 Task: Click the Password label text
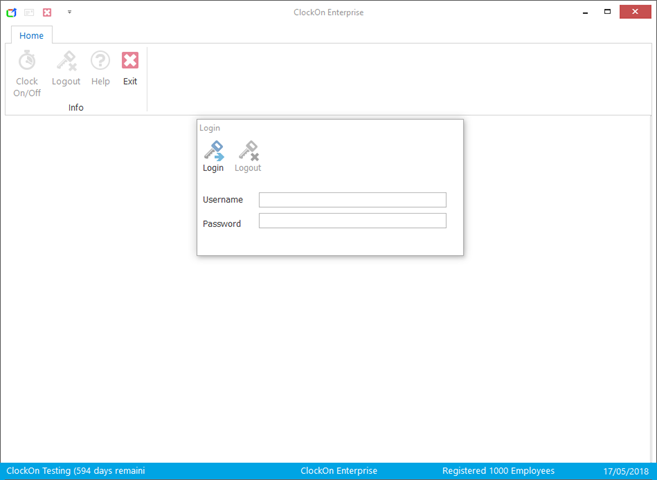pyautogui.click(x=222, y=224)
